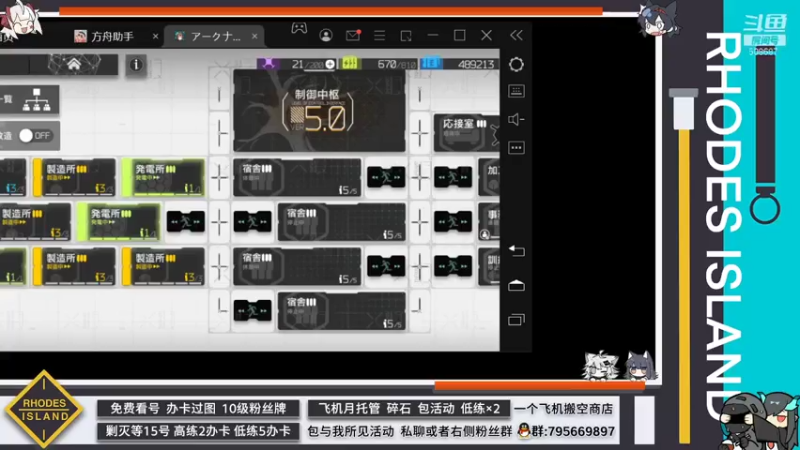Toggle the OFF switch in base panel
This screenshot has width=800, height=450.
tap(35, 136)
